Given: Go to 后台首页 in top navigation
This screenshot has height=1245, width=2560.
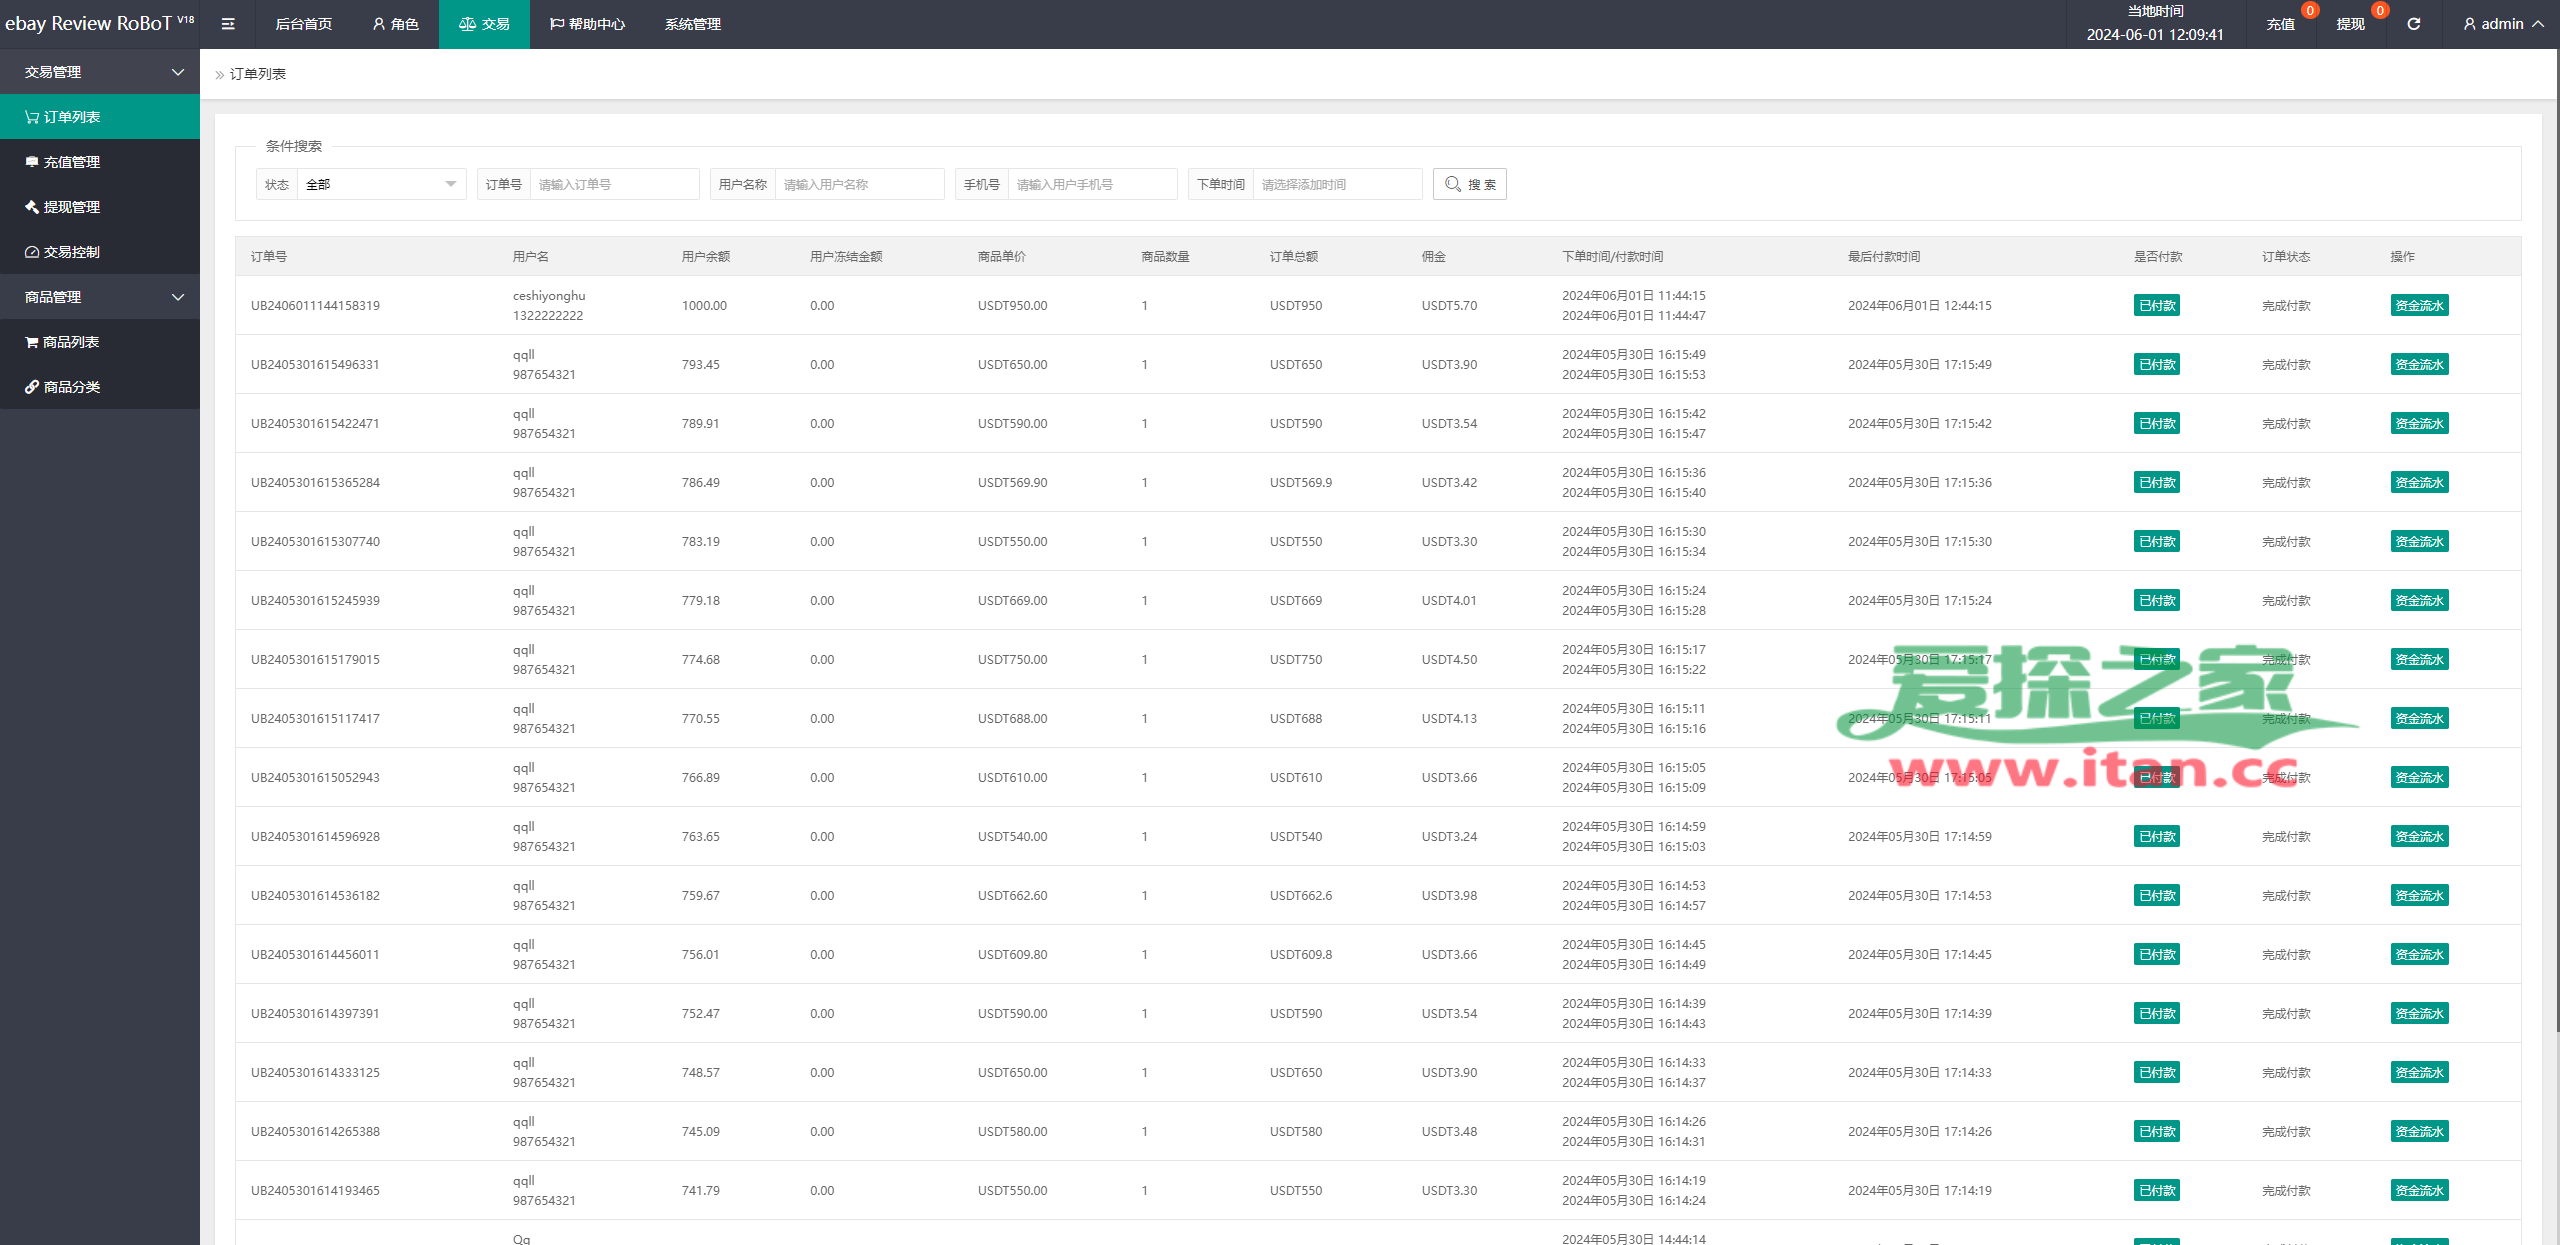Looking at the screenshot, I should [303, 24].
